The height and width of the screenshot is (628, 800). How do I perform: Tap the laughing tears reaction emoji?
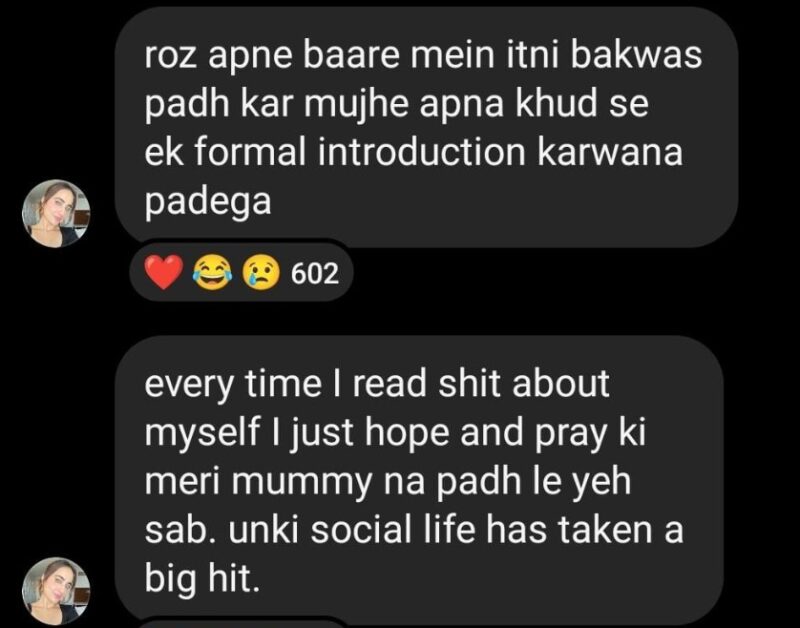(x=212, y=273)
